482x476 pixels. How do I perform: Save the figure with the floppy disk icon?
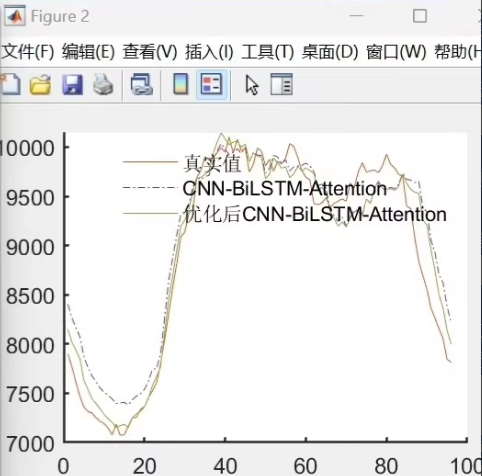[72, 85]
